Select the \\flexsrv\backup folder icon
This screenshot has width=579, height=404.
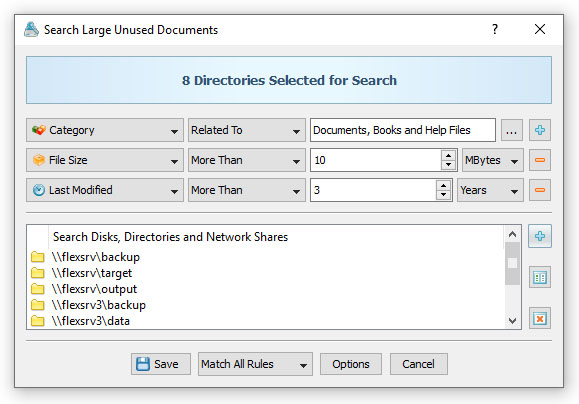pos(37,257)
